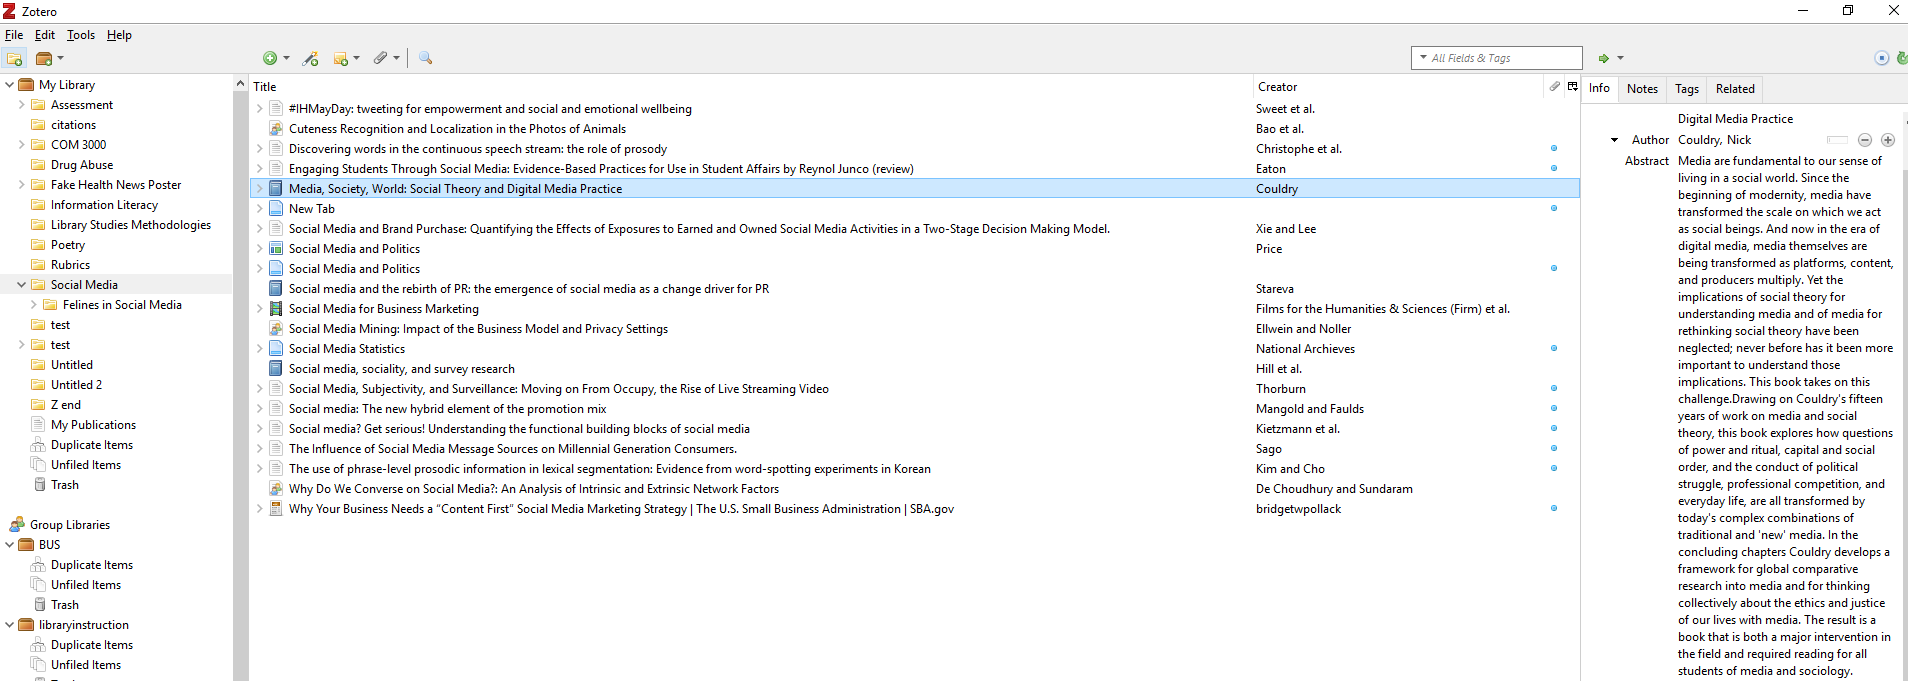Viewport: 1908px width, 681px height.
Task: Click the Group Libraries icon heading
Action: tap(16, 525)
